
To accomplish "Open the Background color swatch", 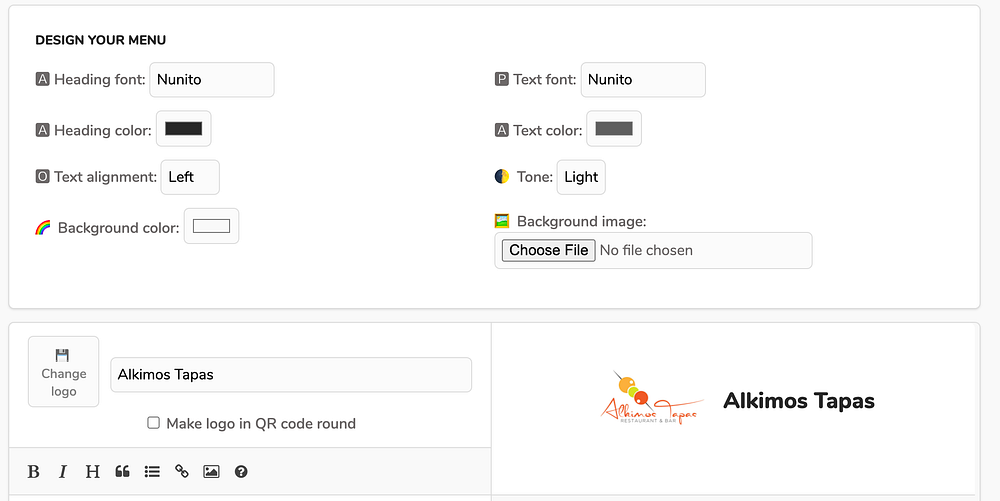I will pyautogui.click(x=212, y=226).
